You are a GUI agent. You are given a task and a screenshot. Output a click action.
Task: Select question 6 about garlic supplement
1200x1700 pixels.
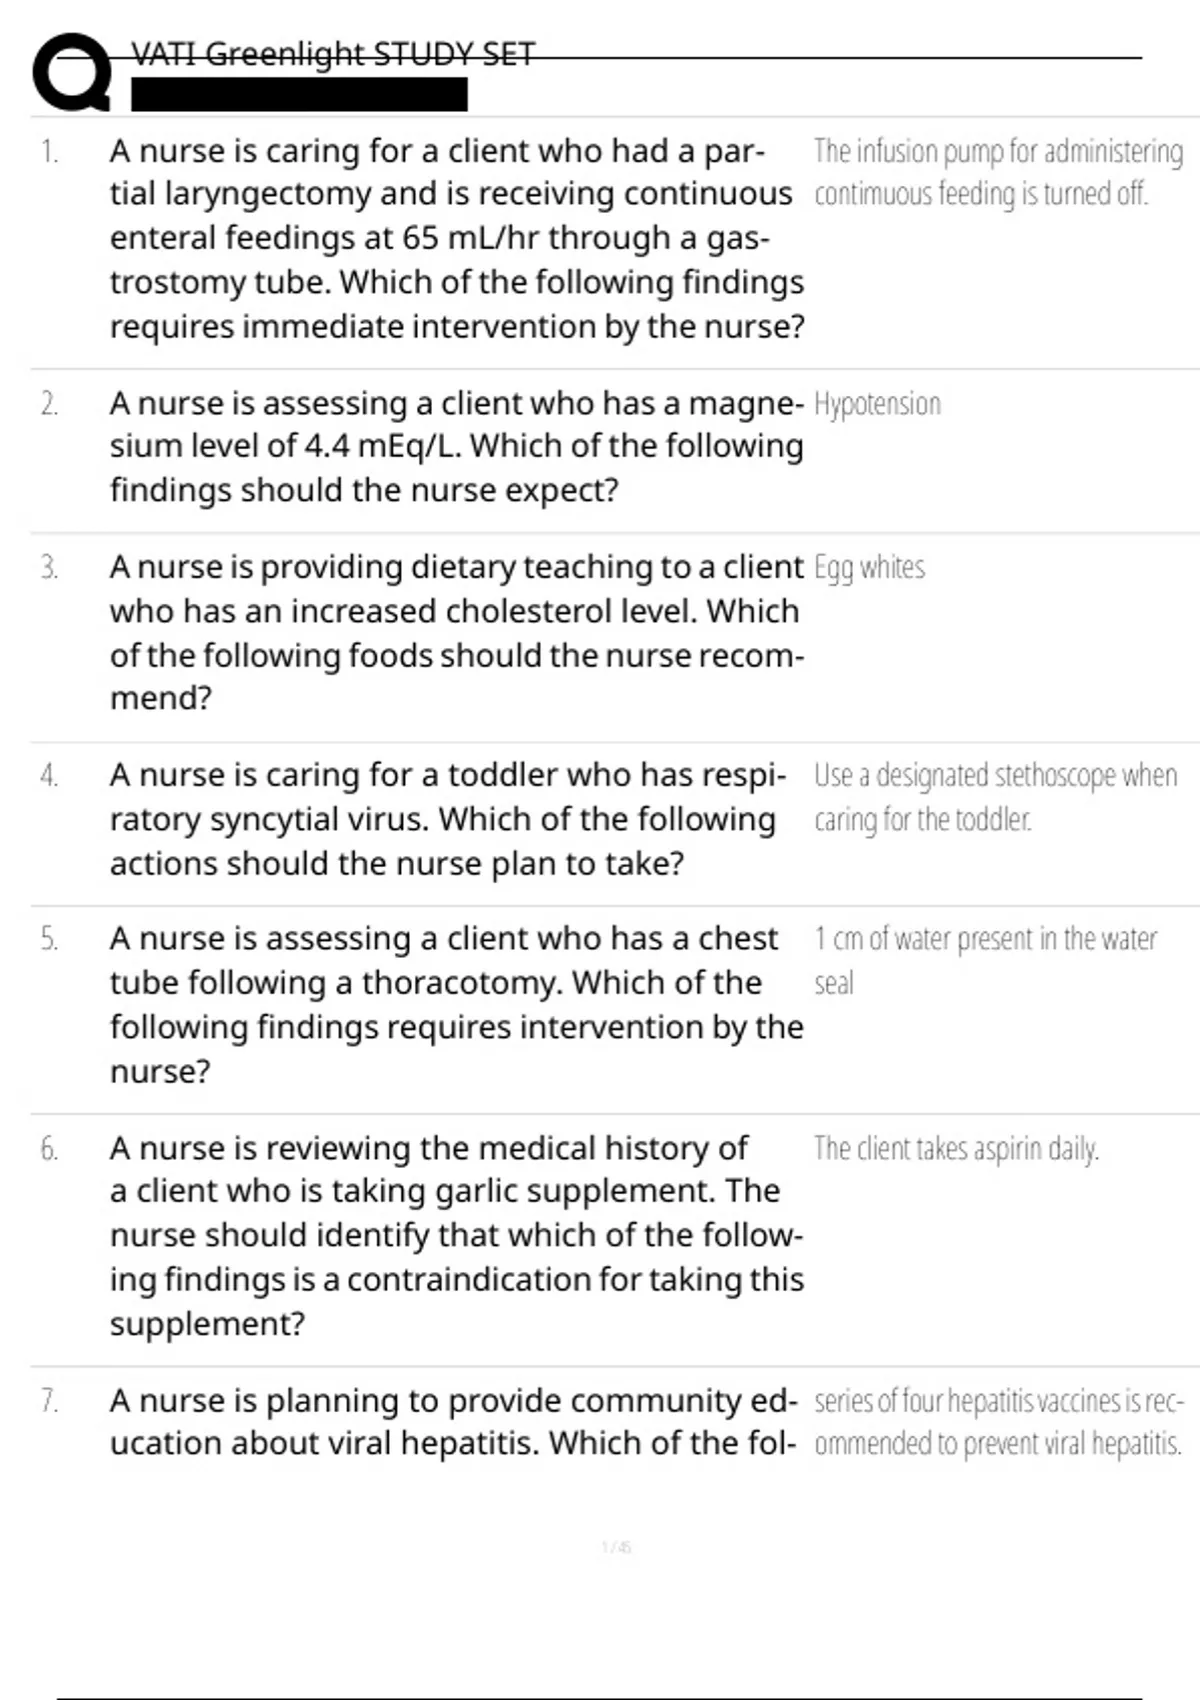(456, 1235)
